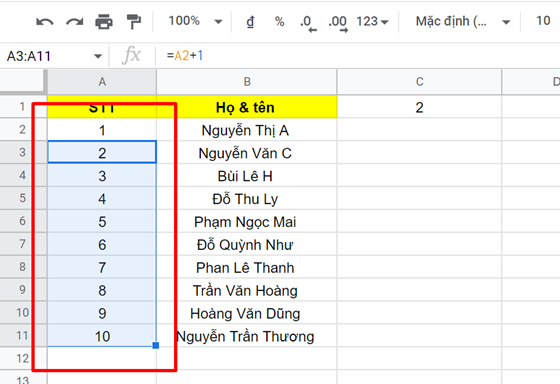The image size is (560, 384).
Task: Select column C header
Action: pos(419,82)
